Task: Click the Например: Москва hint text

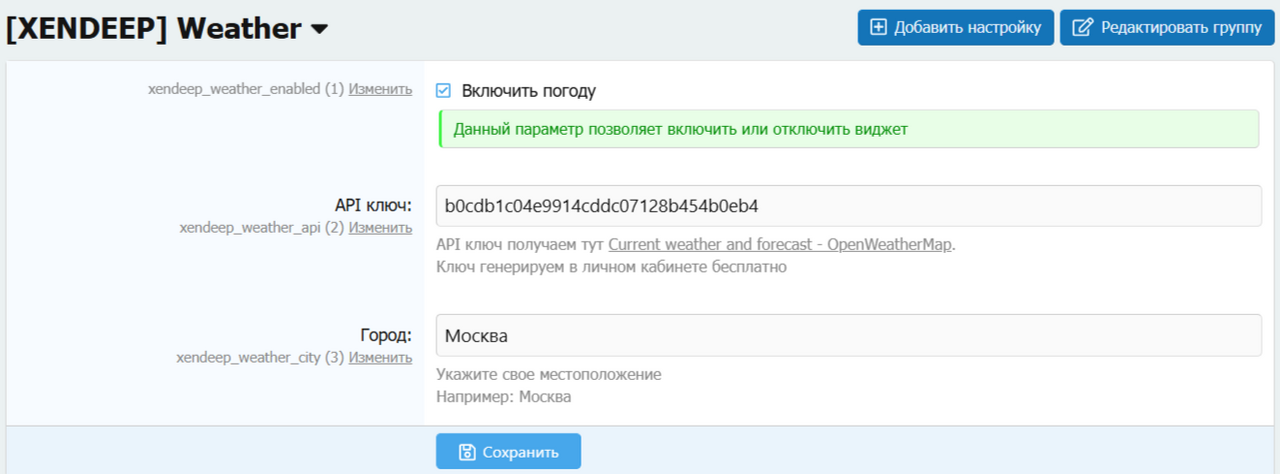Action: [504, 396]
